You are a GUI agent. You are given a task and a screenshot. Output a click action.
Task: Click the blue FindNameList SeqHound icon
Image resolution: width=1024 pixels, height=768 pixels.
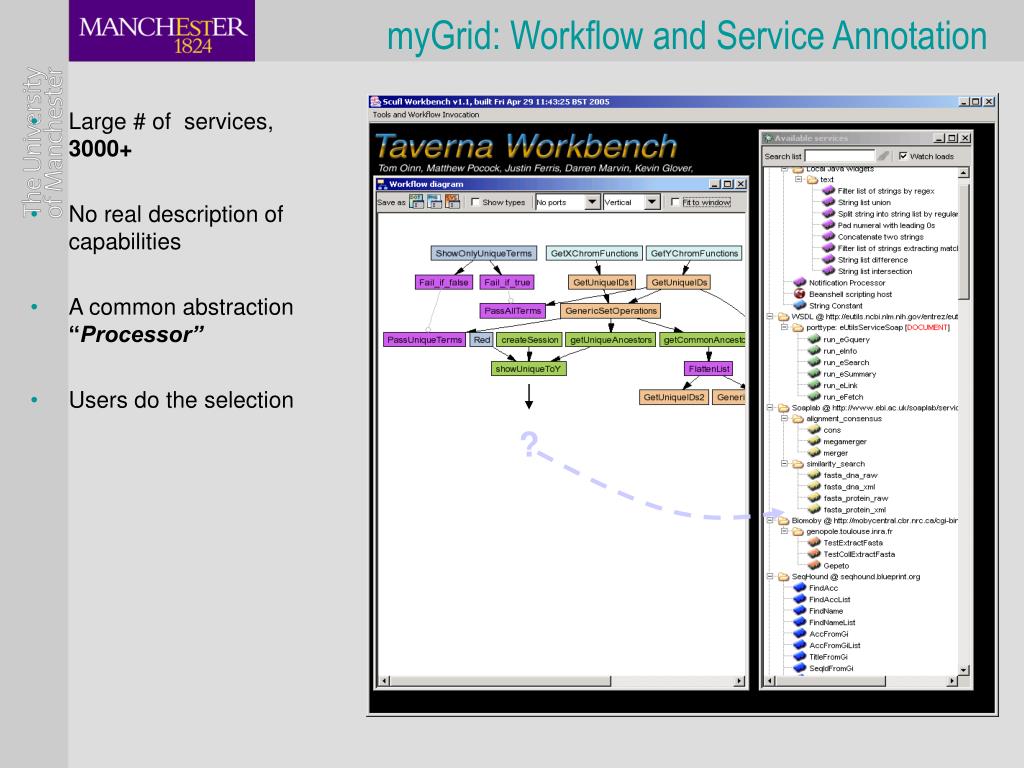(x=799, y=622)
